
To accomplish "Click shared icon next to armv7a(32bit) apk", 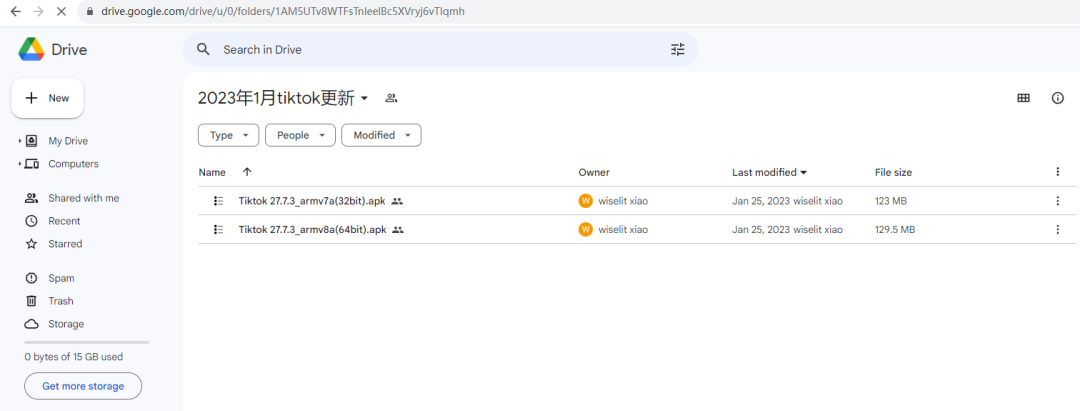I will (x=397, y=201).
